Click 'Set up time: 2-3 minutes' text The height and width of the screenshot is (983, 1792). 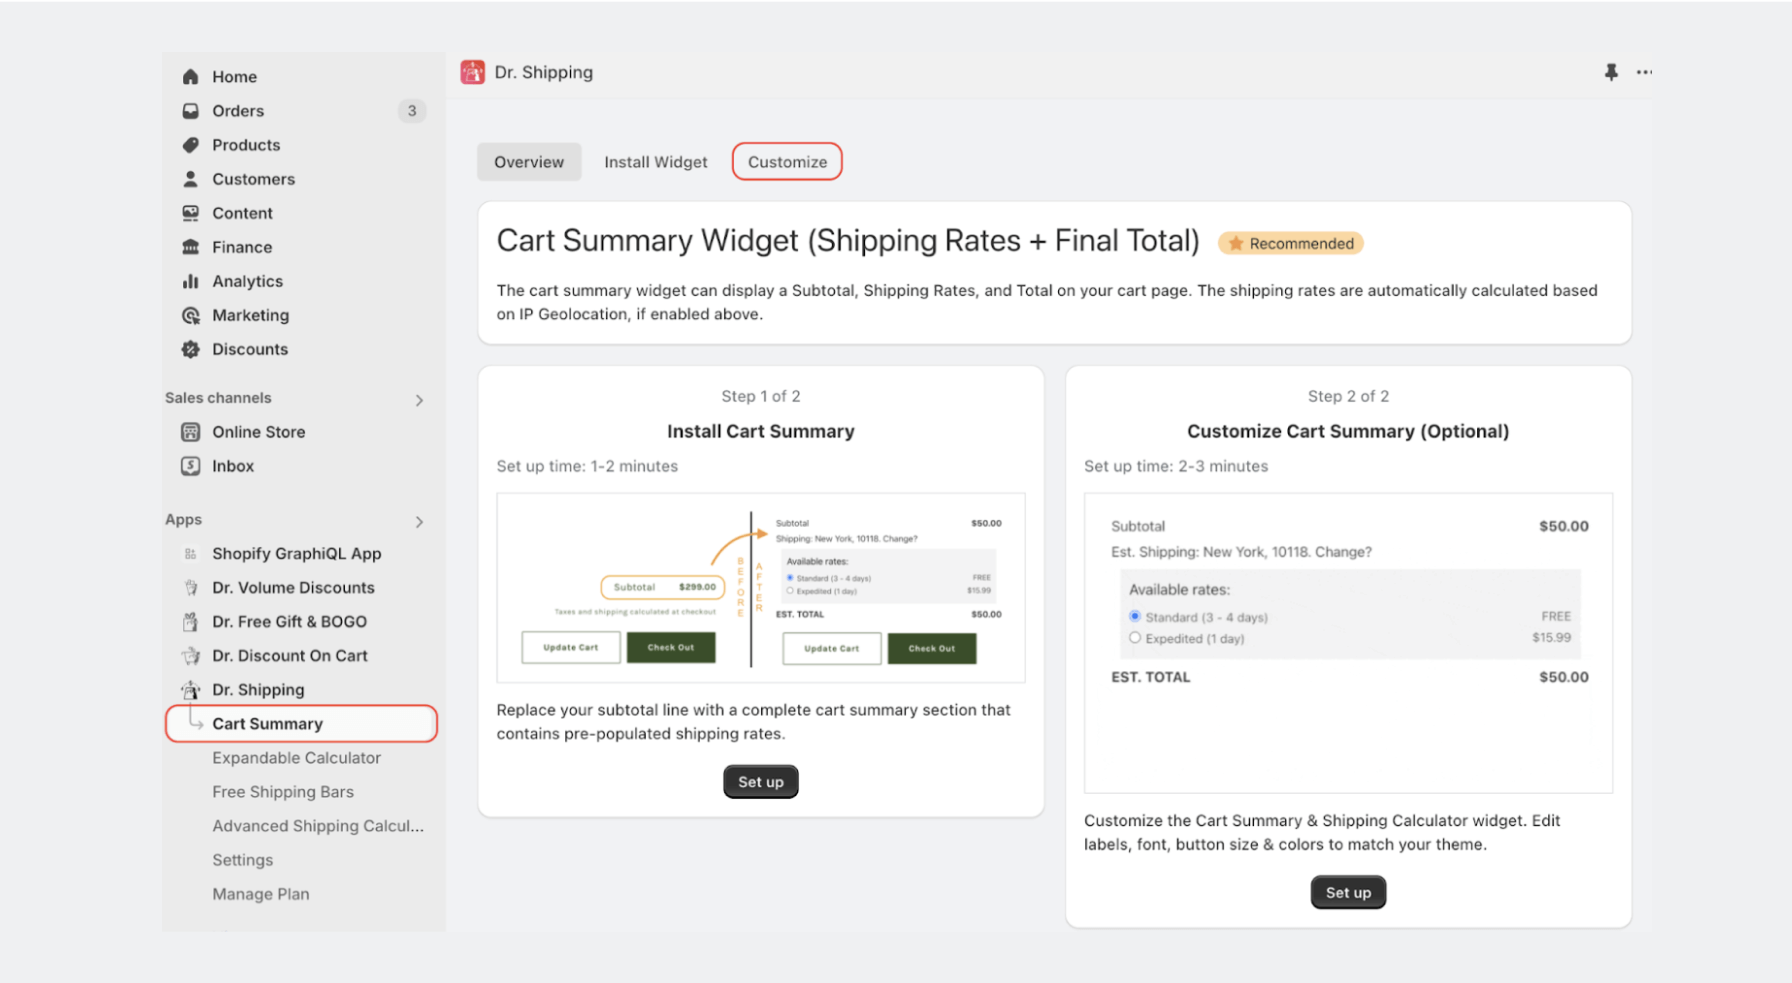pyautogui.click(x=1176, y=466)
